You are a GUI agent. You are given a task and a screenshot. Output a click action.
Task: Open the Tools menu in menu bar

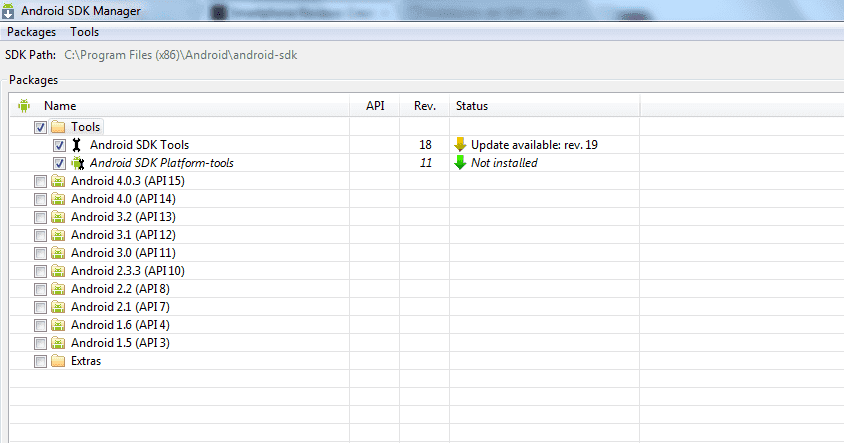(85, 32)
